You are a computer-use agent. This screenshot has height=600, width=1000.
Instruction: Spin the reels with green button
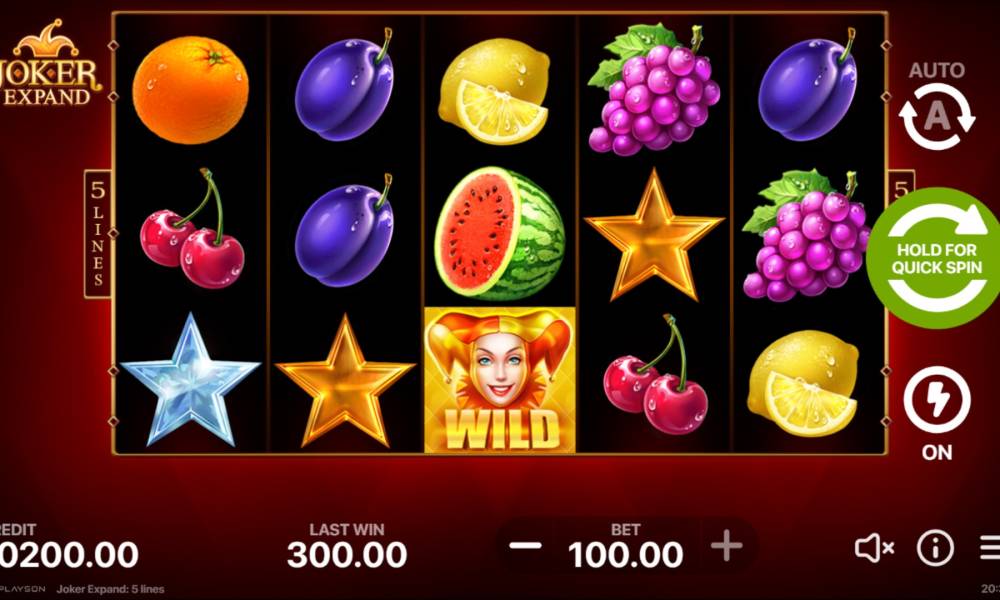pos(934,258)
